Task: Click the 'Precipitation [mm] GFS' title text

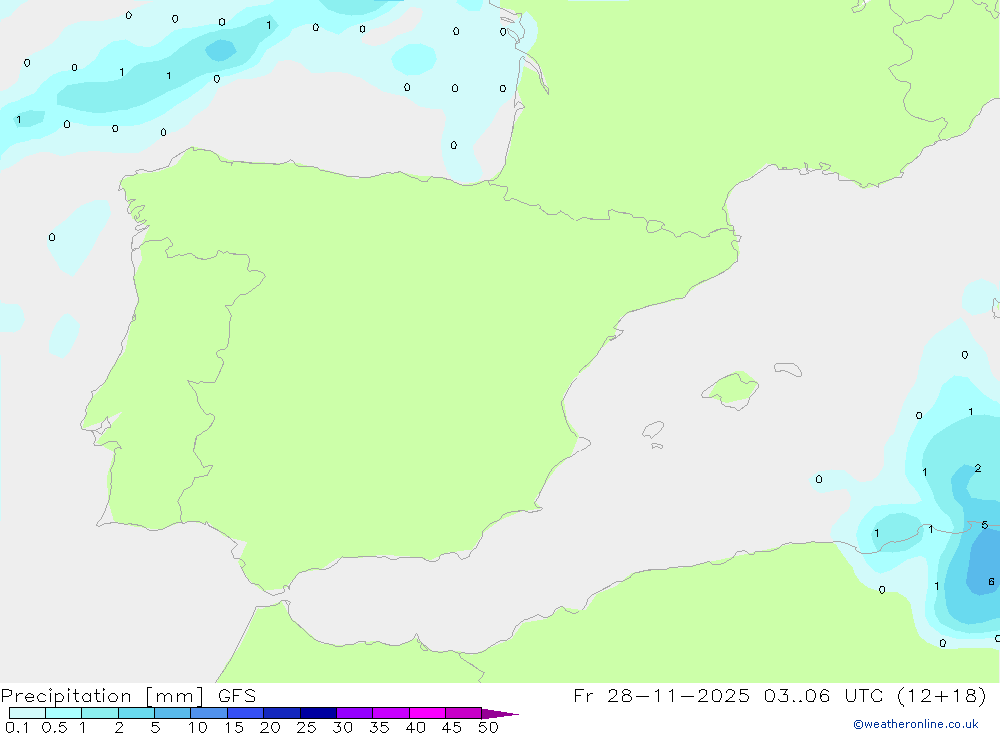Action: pos(128,695)
